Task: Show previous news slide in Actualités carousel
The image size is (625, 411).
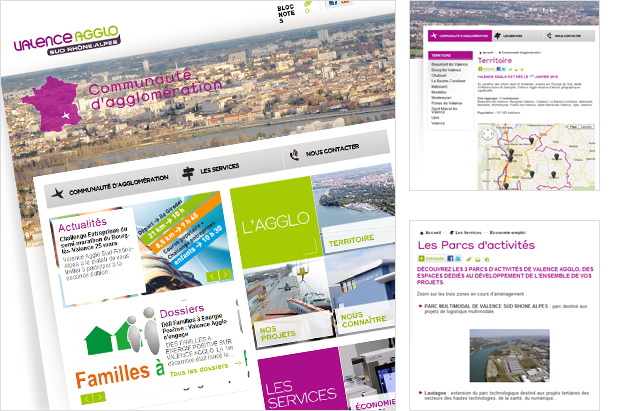Action: pyautogui.click(x=212, y=276)
